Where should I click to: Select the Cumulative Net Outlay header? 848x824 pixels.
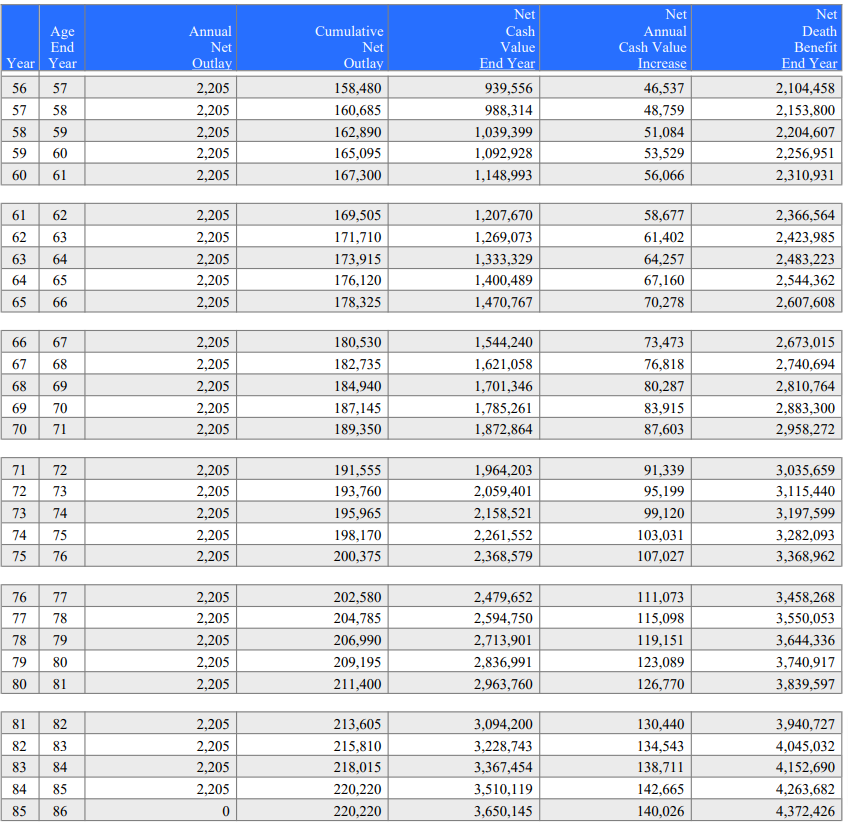tap(349, 48)
